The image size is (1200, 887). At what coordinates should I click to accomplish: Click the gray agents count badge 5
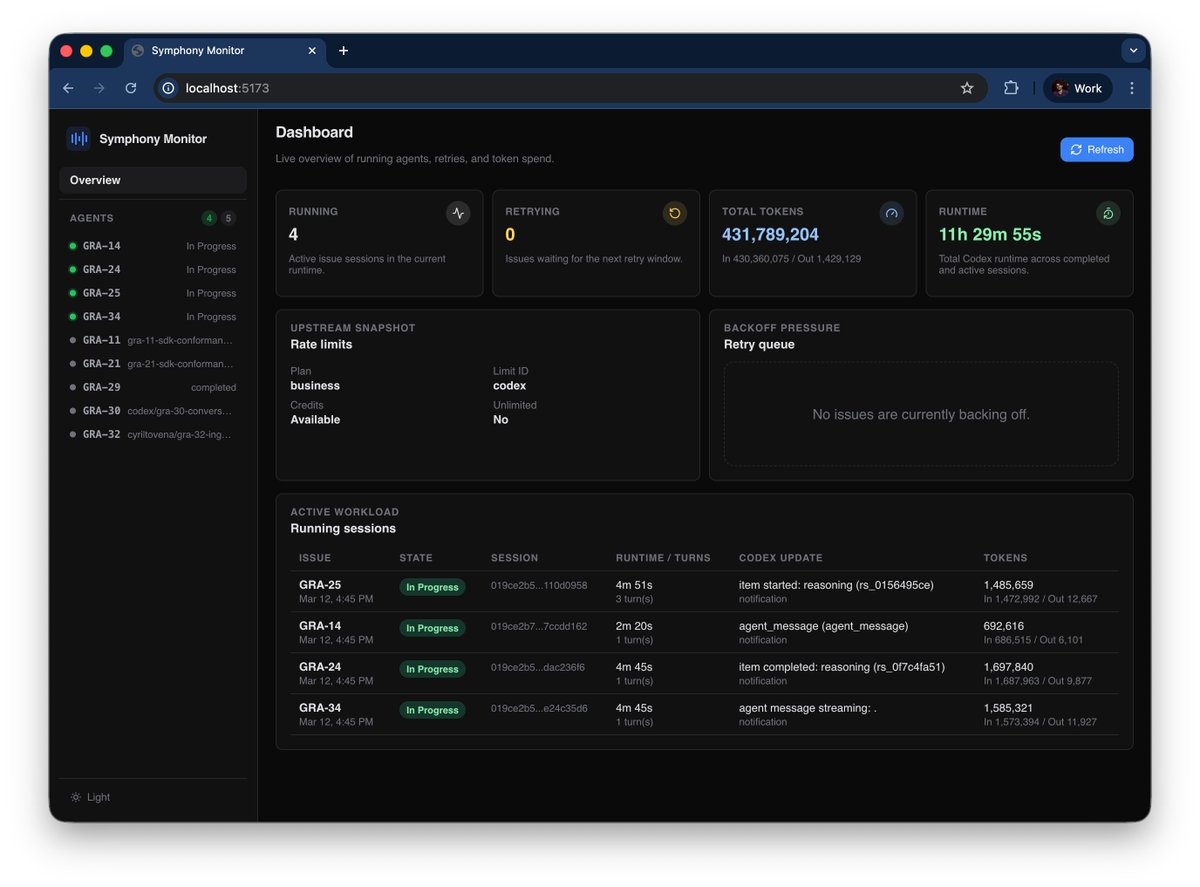click(x=229, y=218)
